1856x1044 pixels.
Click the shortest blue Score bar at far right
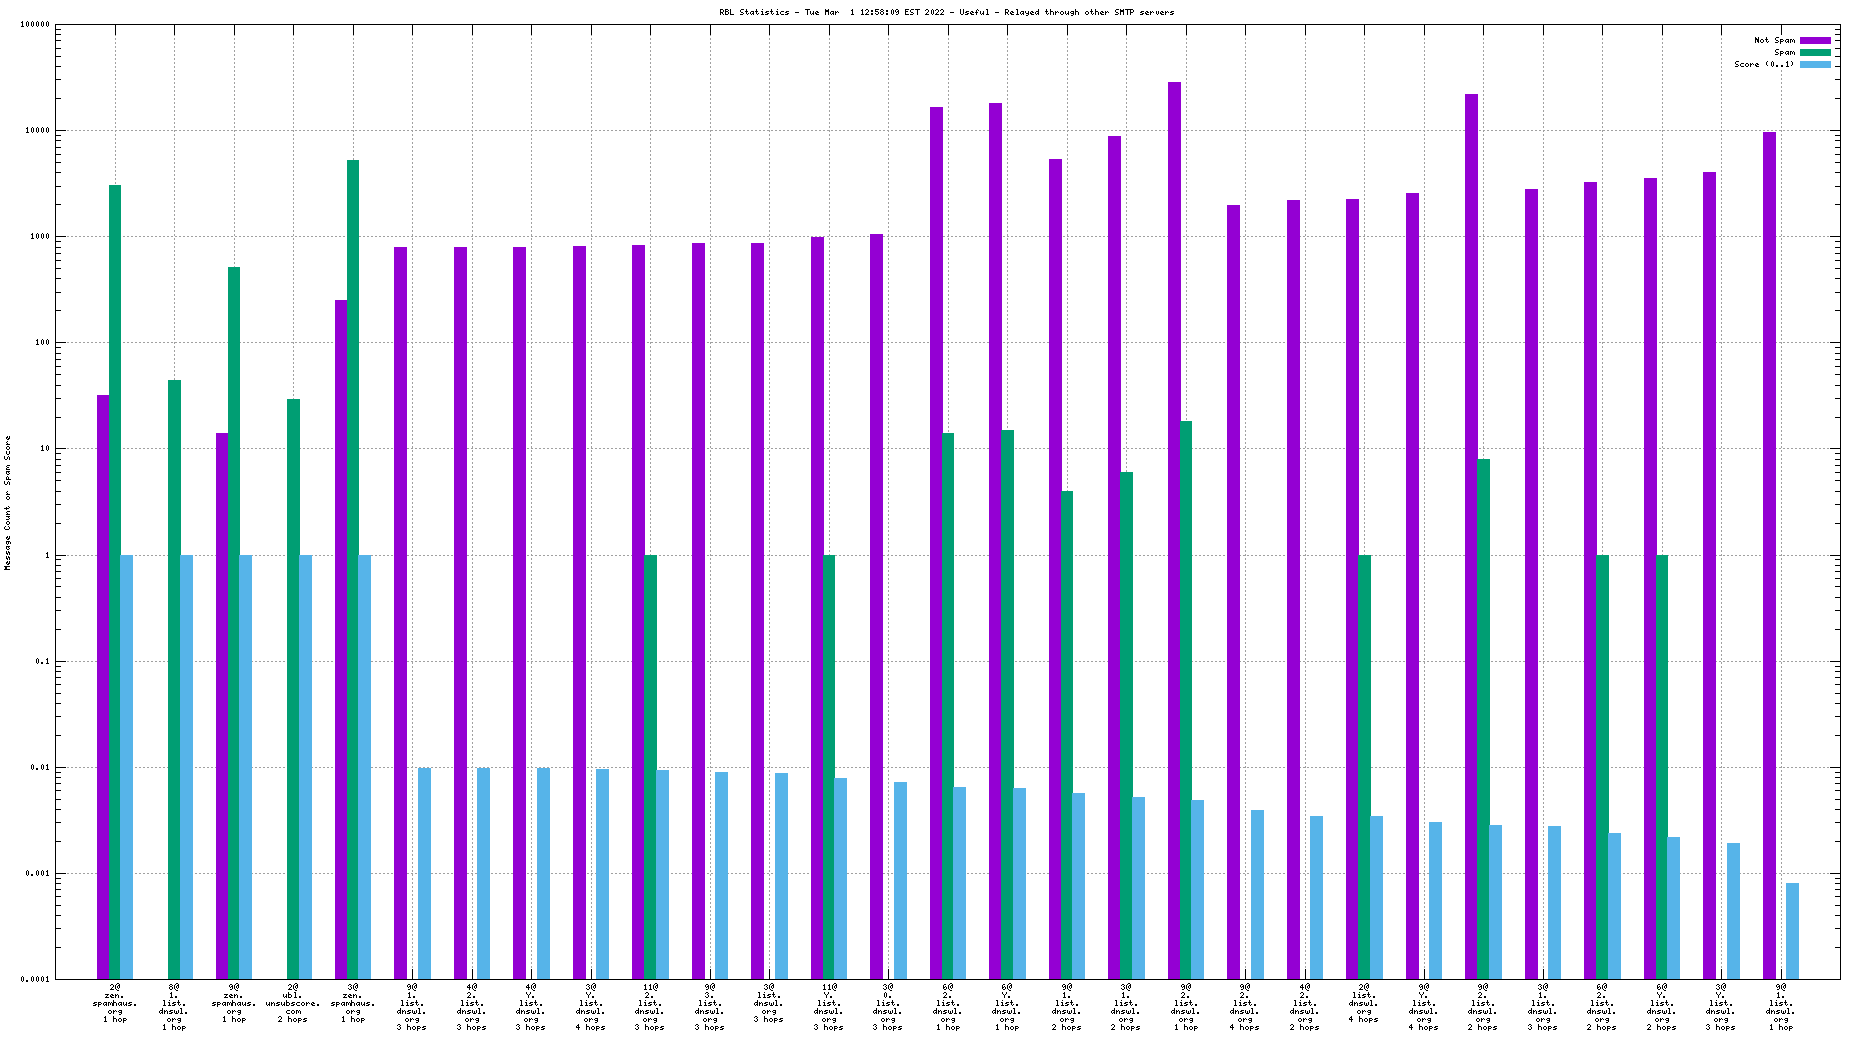(1792, 930)
